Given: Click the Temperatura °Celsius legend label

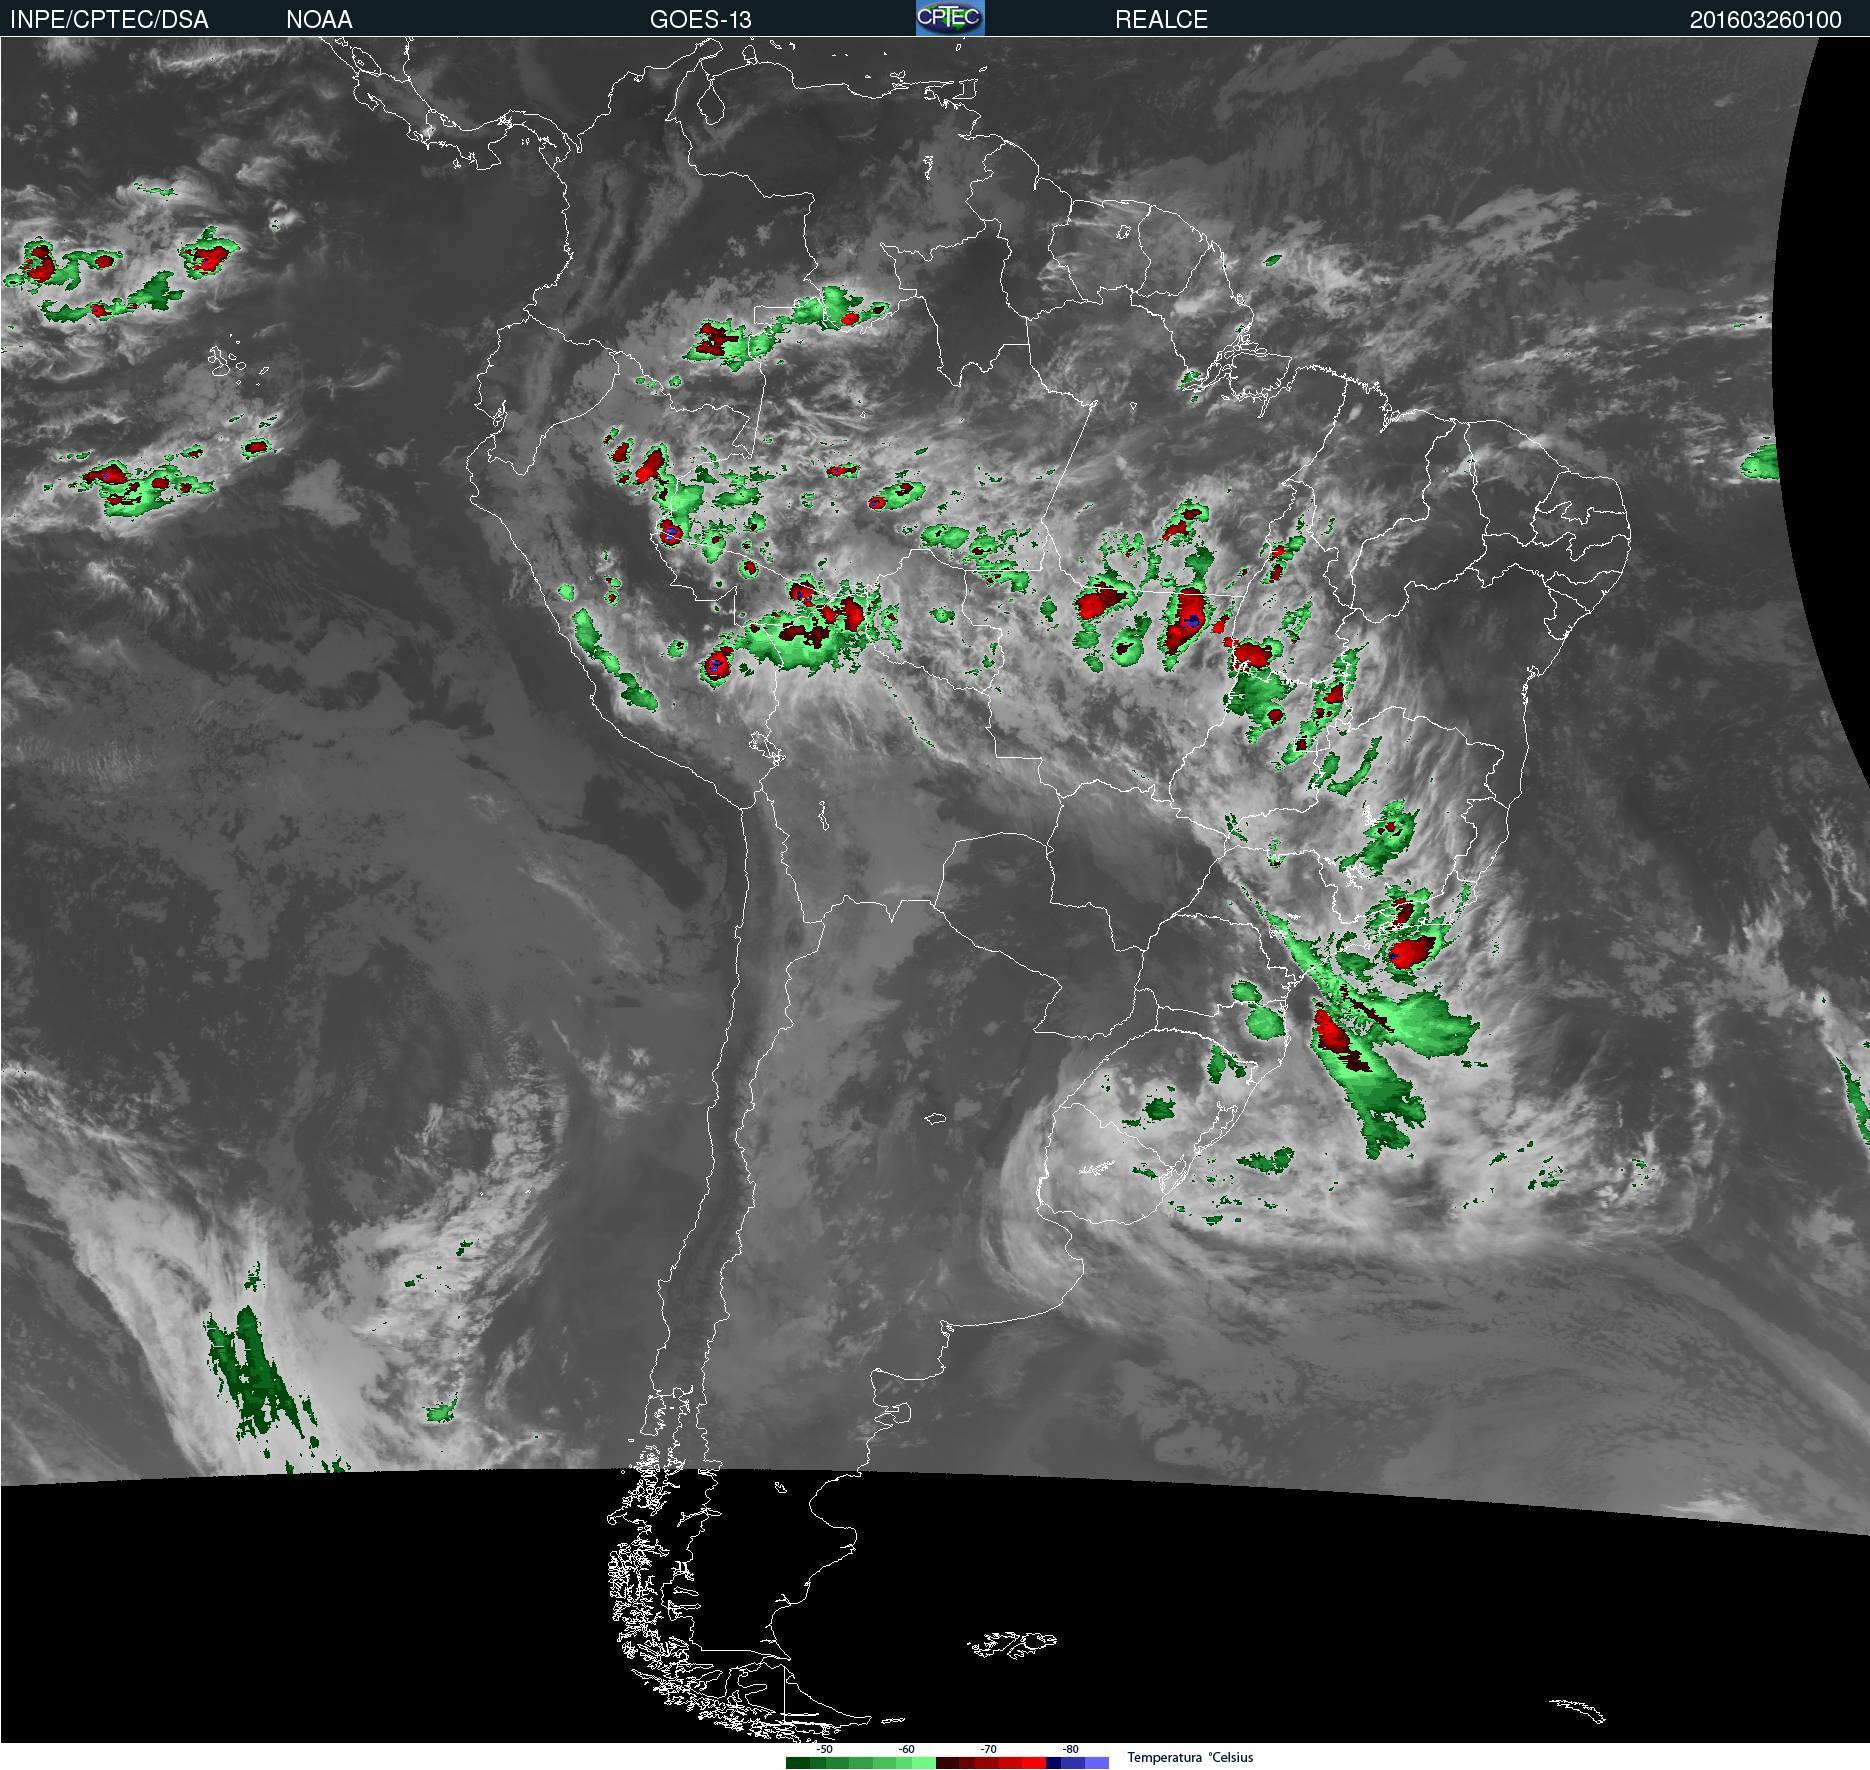Looking at the screenshot, I should (x=1190, y=1757).
